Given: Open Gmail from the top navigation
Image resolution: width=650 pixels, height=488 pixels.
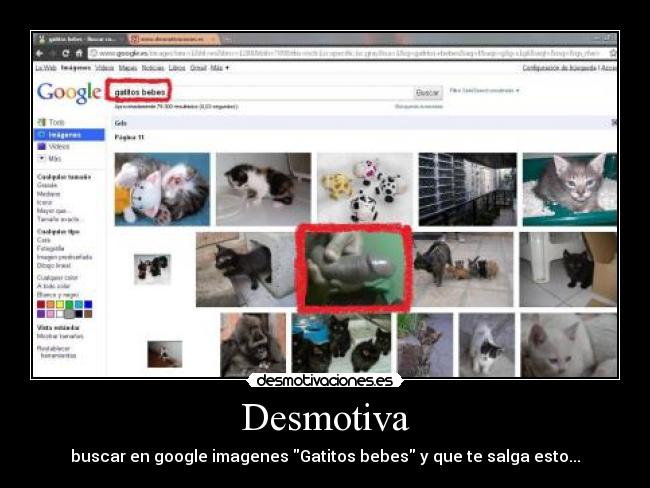Looking at the screenshot, I should tap(198, 68).
